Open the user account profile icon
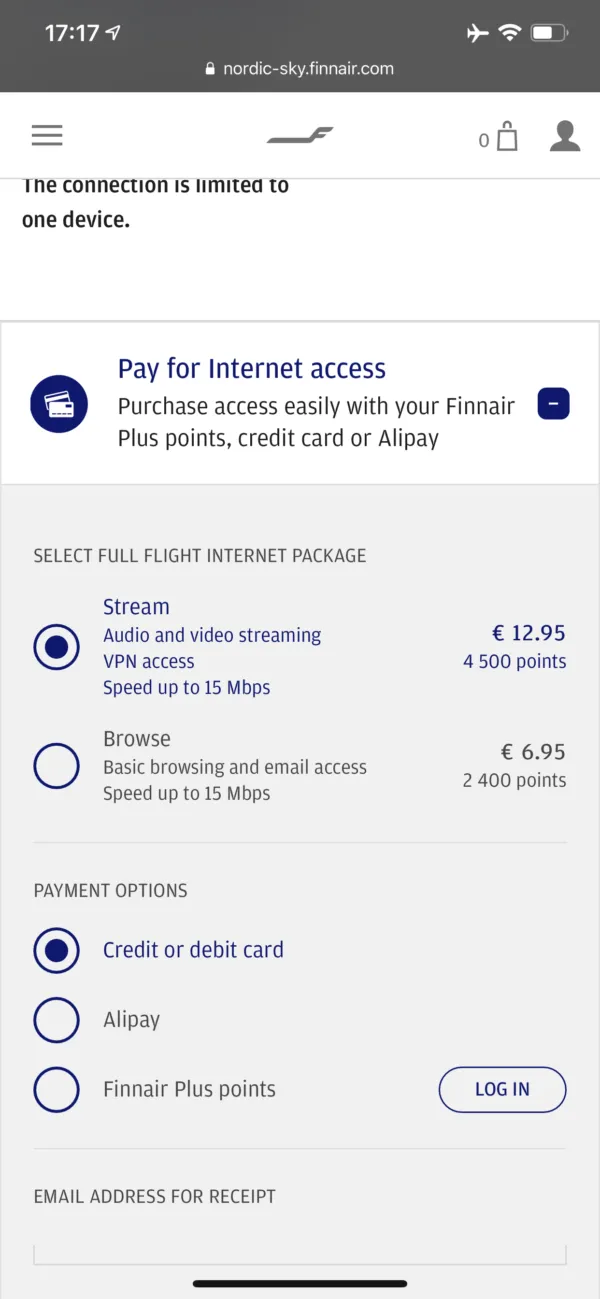 point(564,135)
